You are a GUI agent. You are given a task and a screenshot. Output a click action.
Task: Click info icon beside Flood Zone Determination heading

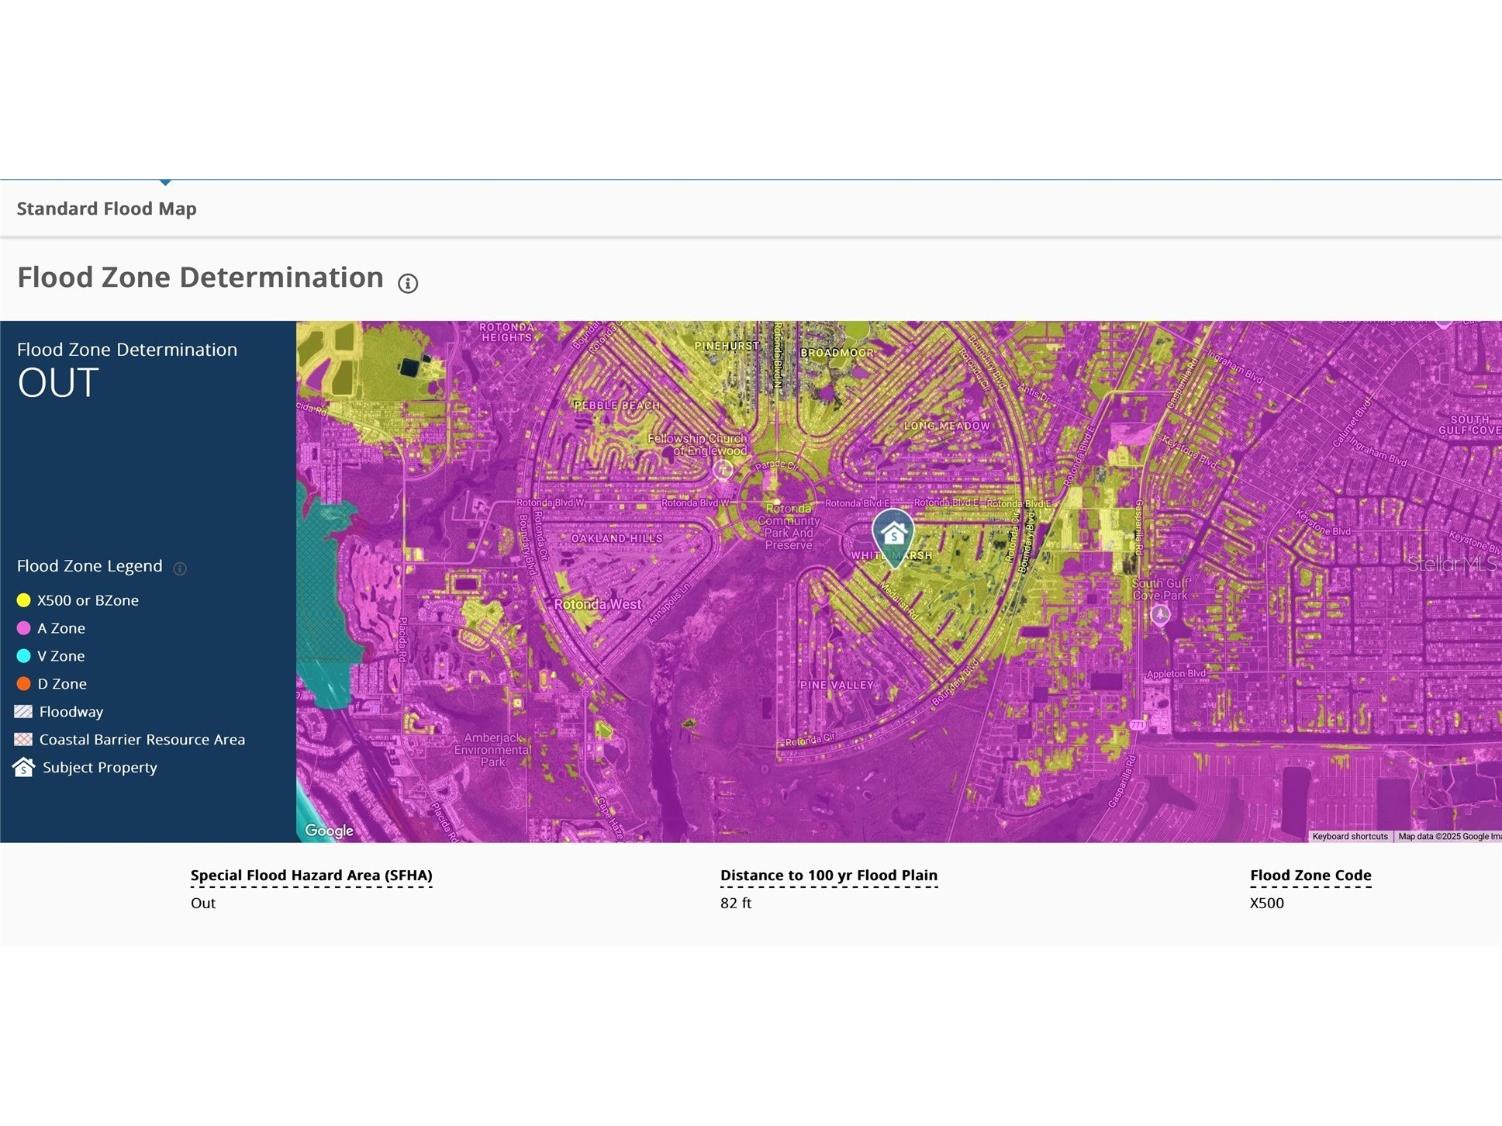[408, 283]
